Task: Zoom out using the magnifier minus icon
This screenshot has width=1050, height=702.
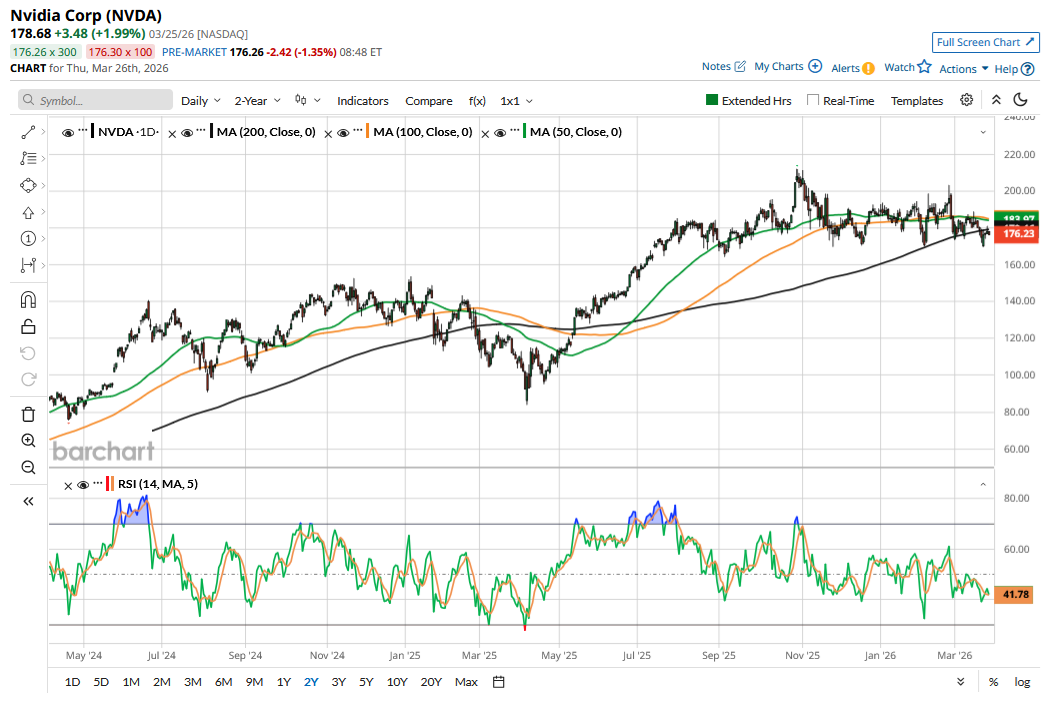Action: click(28, 467)
